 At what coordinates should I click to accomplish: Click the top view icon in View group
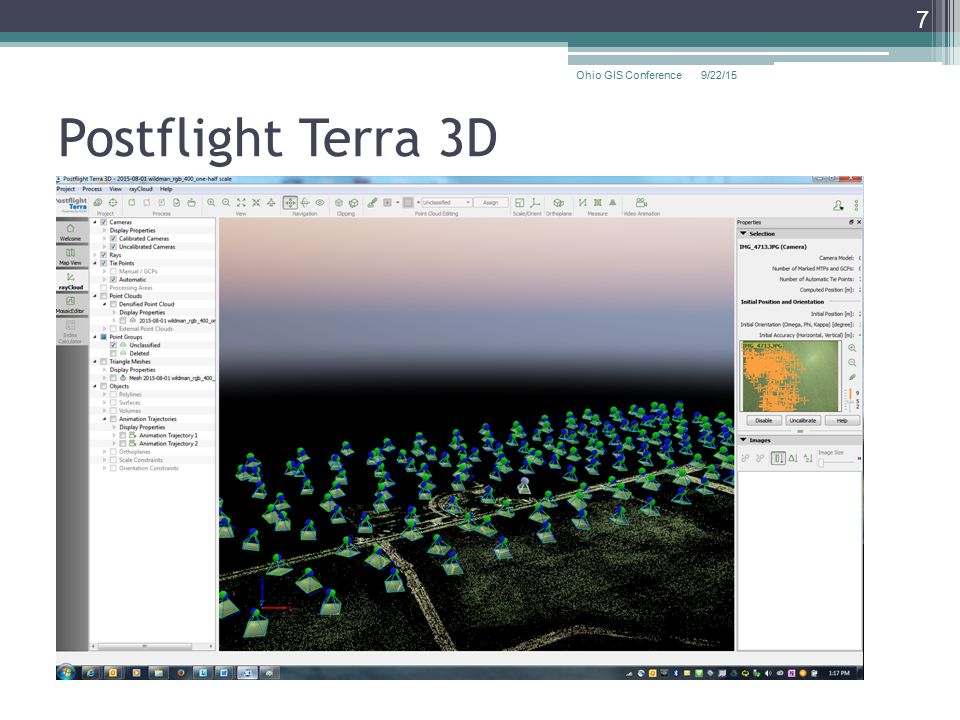271,203
